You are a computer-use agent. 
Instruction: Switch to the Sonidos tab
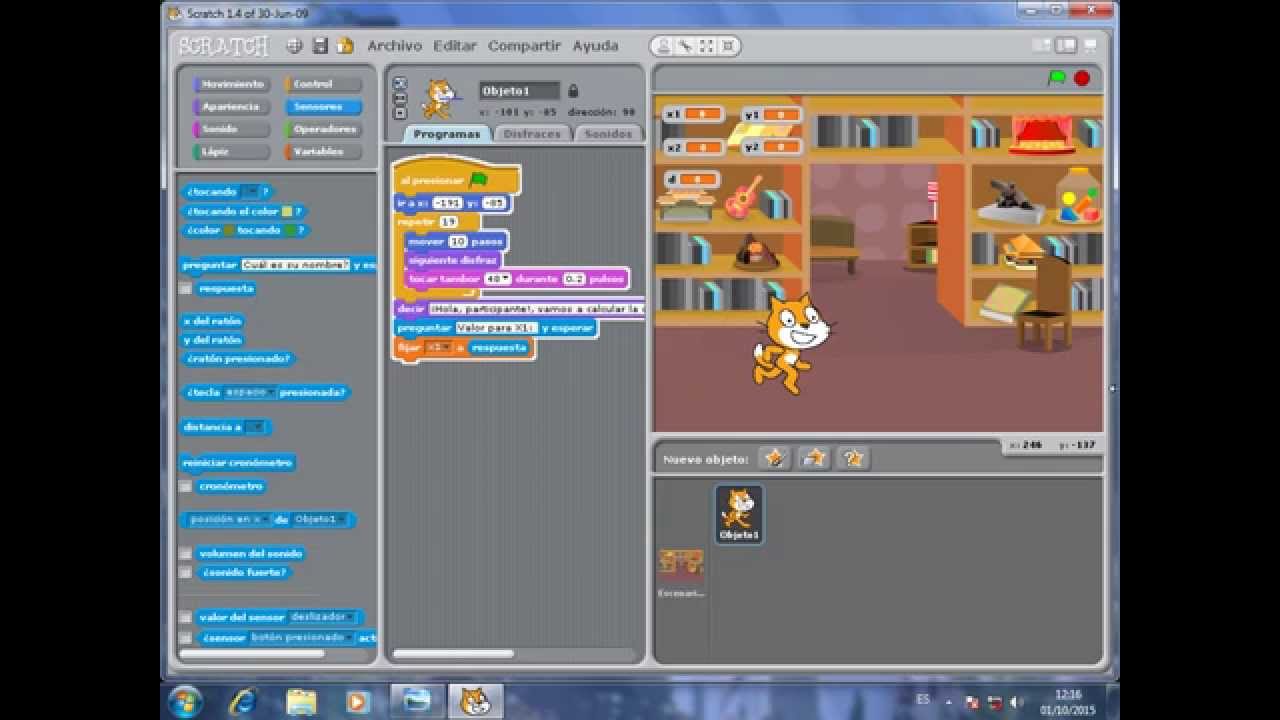608,133
